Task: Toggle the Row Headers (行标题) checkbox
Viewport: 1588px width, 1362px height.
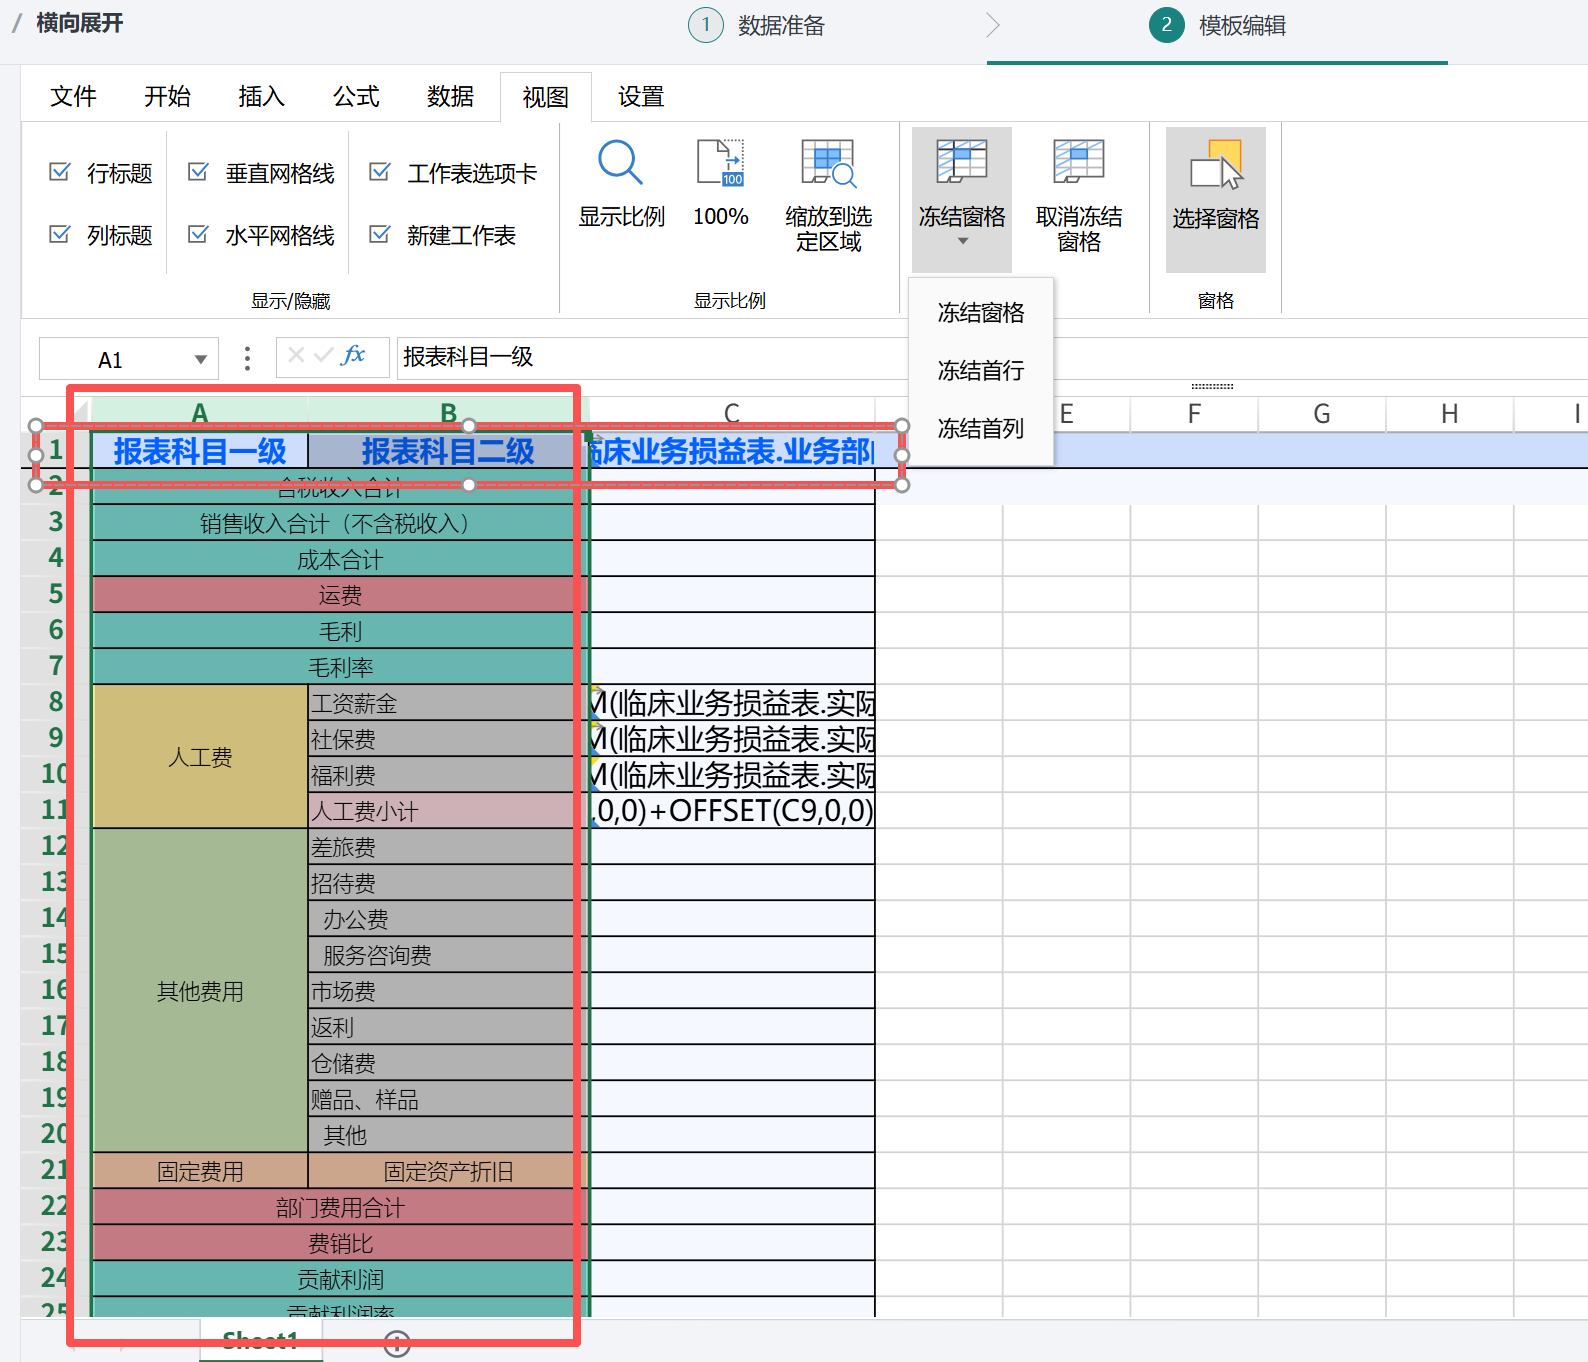Action: click(60, 172)
